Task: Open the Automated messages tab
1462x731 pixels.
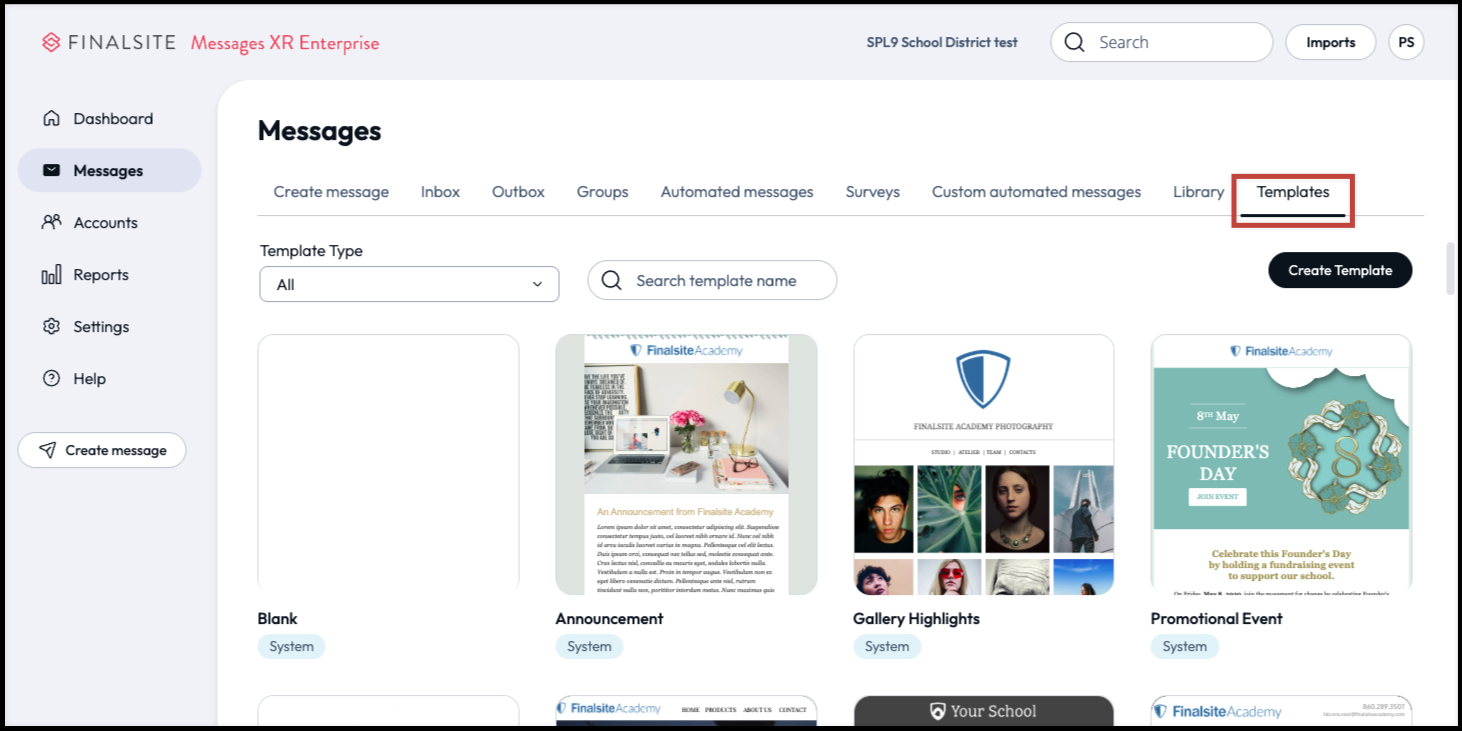Action: pos(737,192)
